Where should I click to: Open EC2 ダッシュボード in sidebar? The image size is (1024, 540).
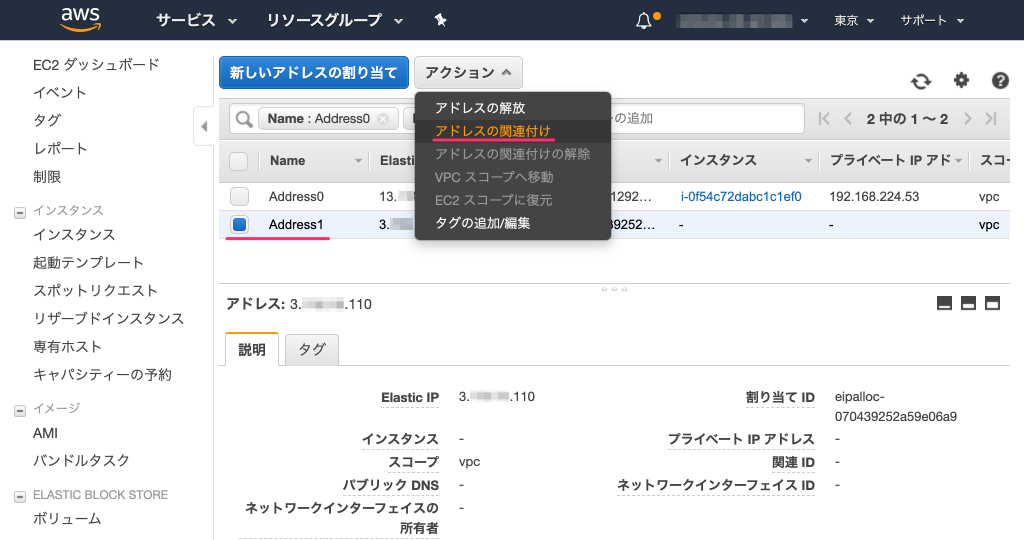point(96,65)
